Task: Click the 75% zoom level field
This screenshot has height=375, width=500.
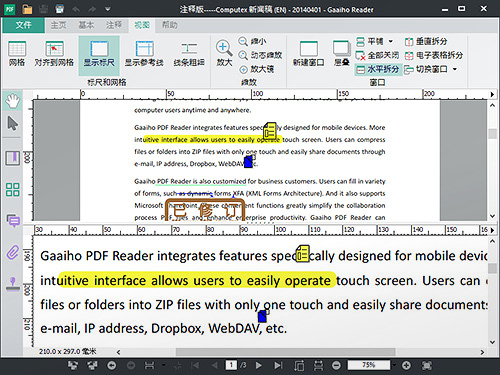Action: coord(369,365)
